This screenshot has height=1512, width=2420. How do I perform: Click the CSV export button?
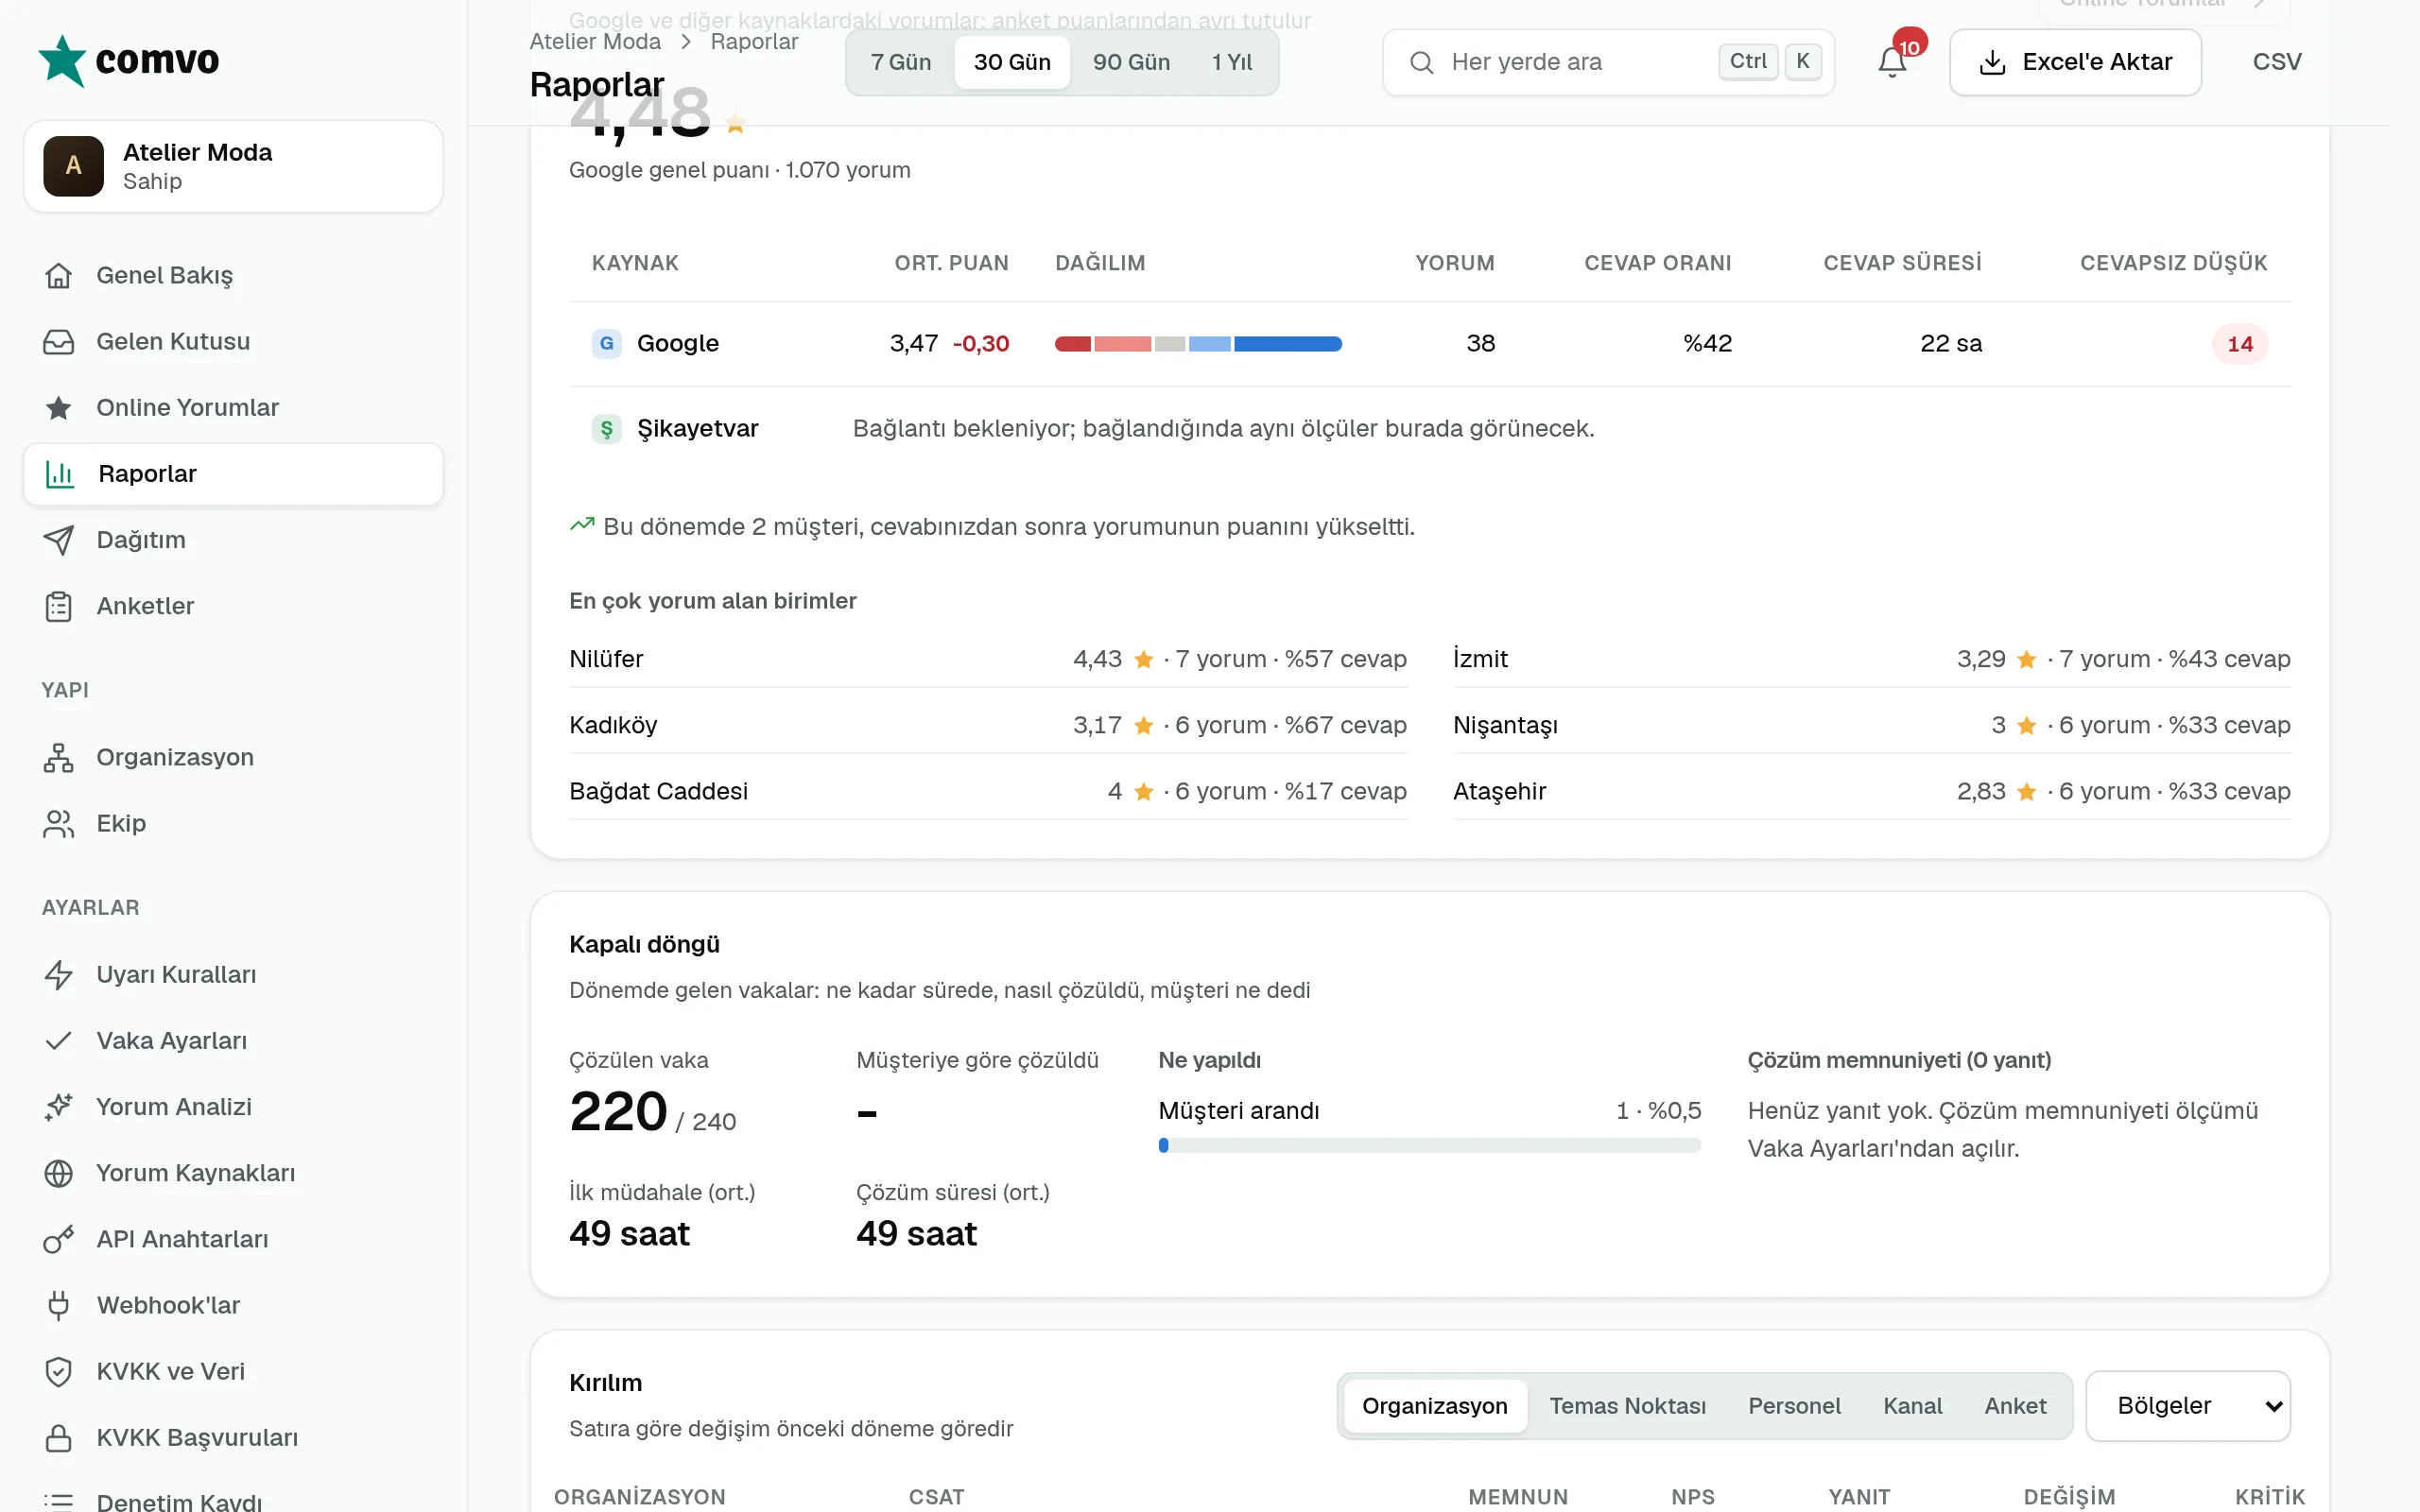coord(2277,62)
